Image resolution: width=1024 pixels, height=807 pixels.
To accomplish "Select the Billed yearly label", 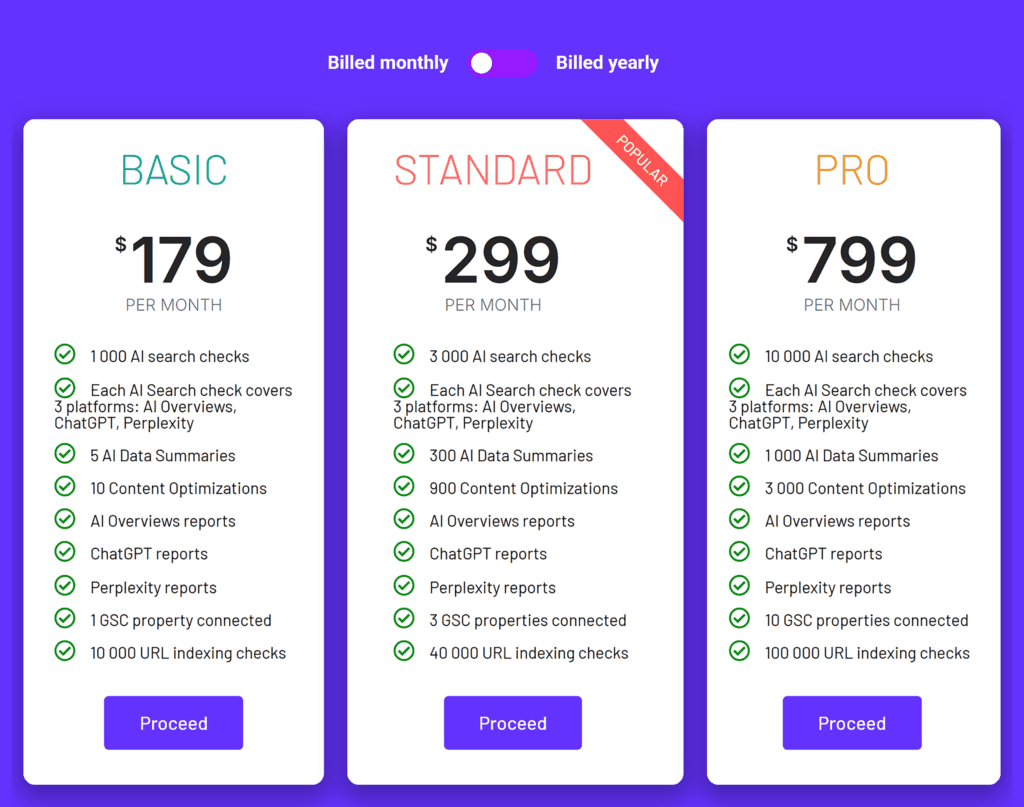I will [607, 62].
